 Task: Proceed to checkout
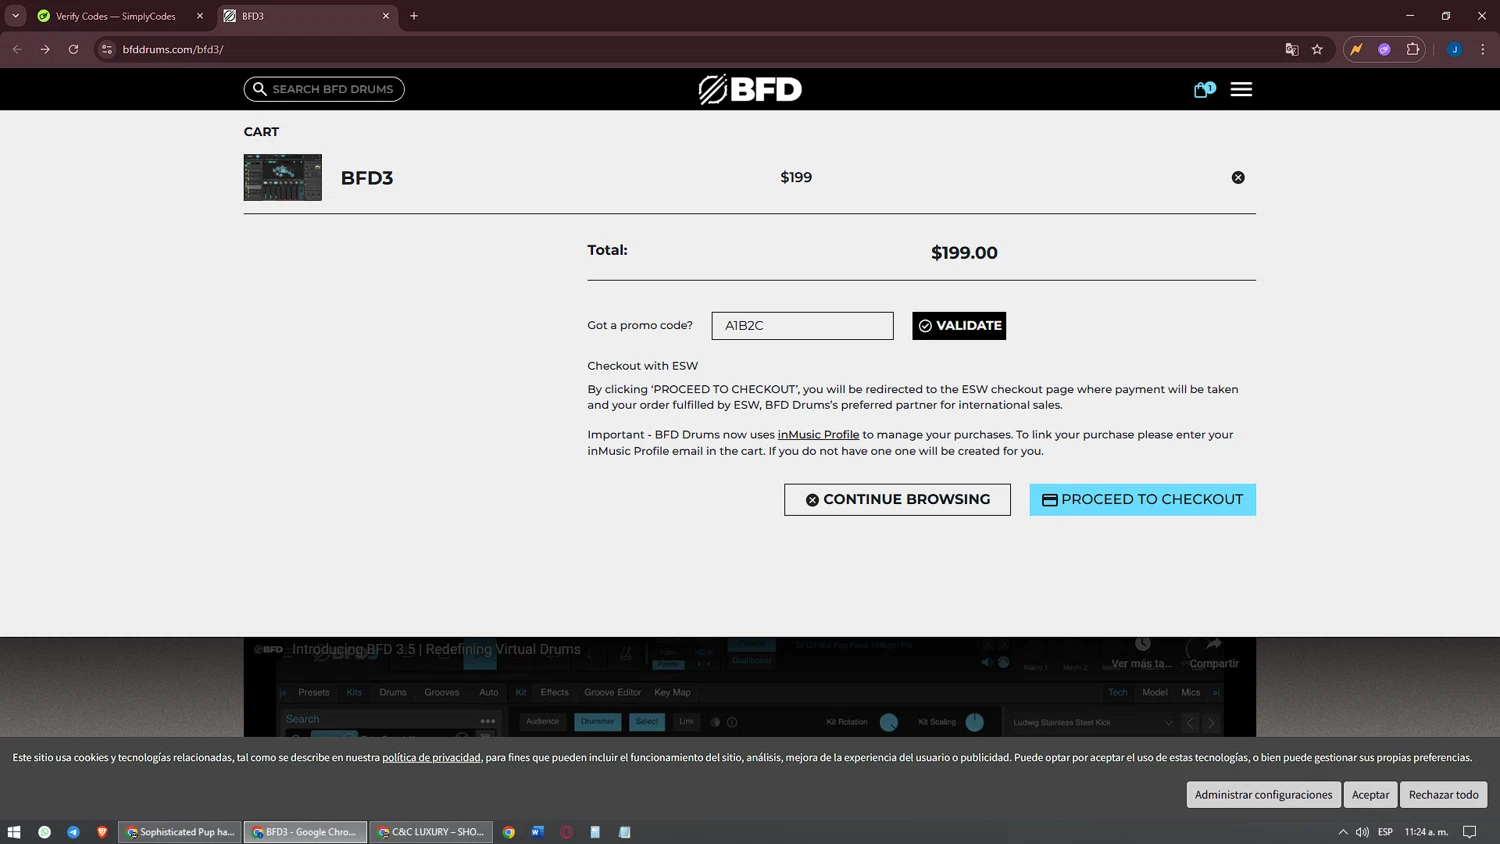click(1142, 499)
